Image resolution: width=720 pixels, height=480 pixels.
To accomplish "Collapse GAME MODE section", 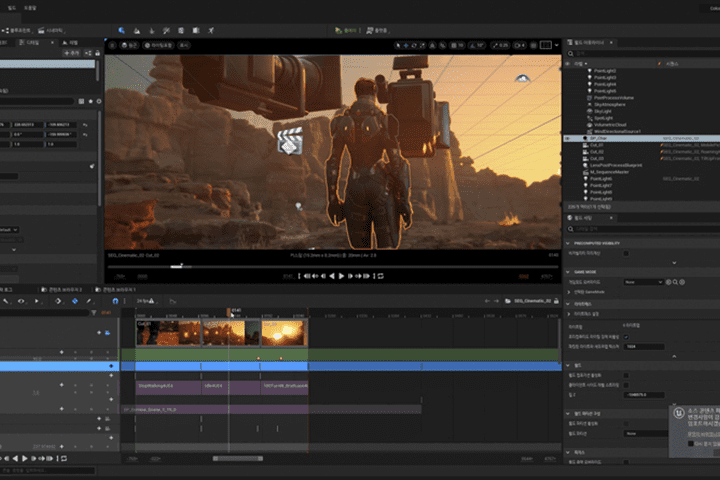I will click(x=568, y=272).
